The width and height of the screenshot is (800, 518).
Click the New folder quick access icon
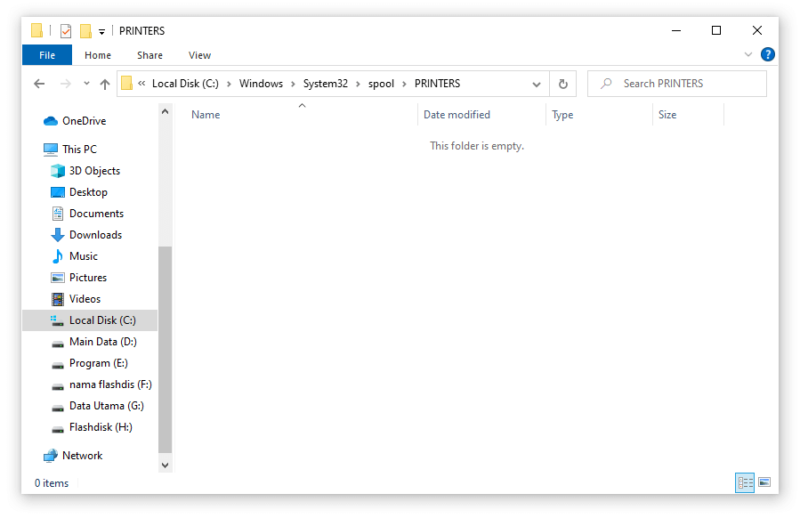[x=86, y=31]
